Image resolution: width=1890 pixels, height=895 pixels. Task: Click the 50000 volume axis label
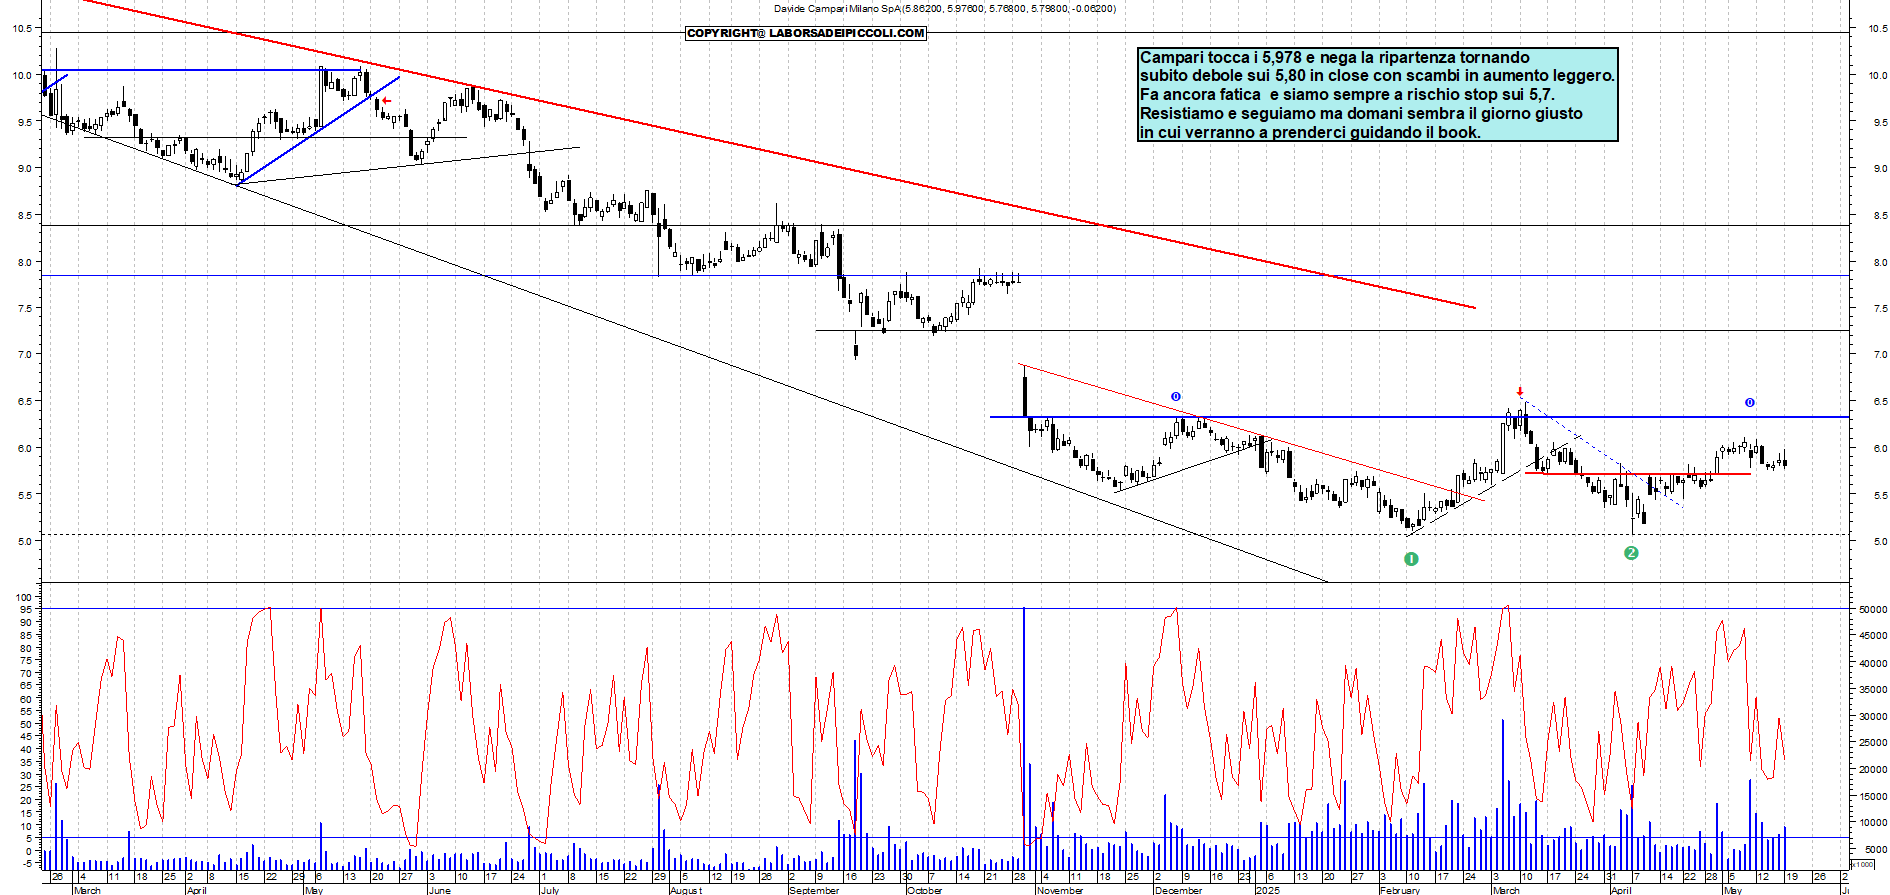point(1873,609)
